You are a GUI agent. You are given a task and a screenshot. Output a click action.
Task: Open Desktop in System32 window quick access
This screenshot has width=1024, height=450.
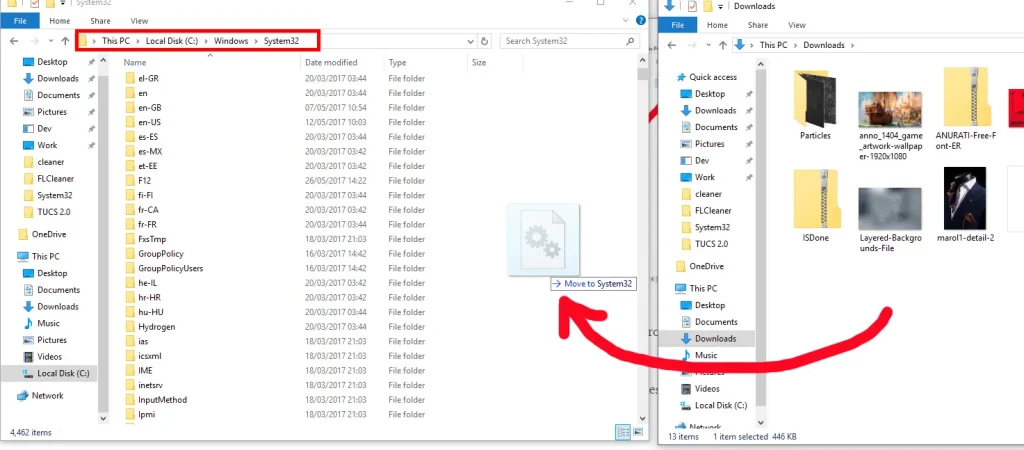(52, 62)
